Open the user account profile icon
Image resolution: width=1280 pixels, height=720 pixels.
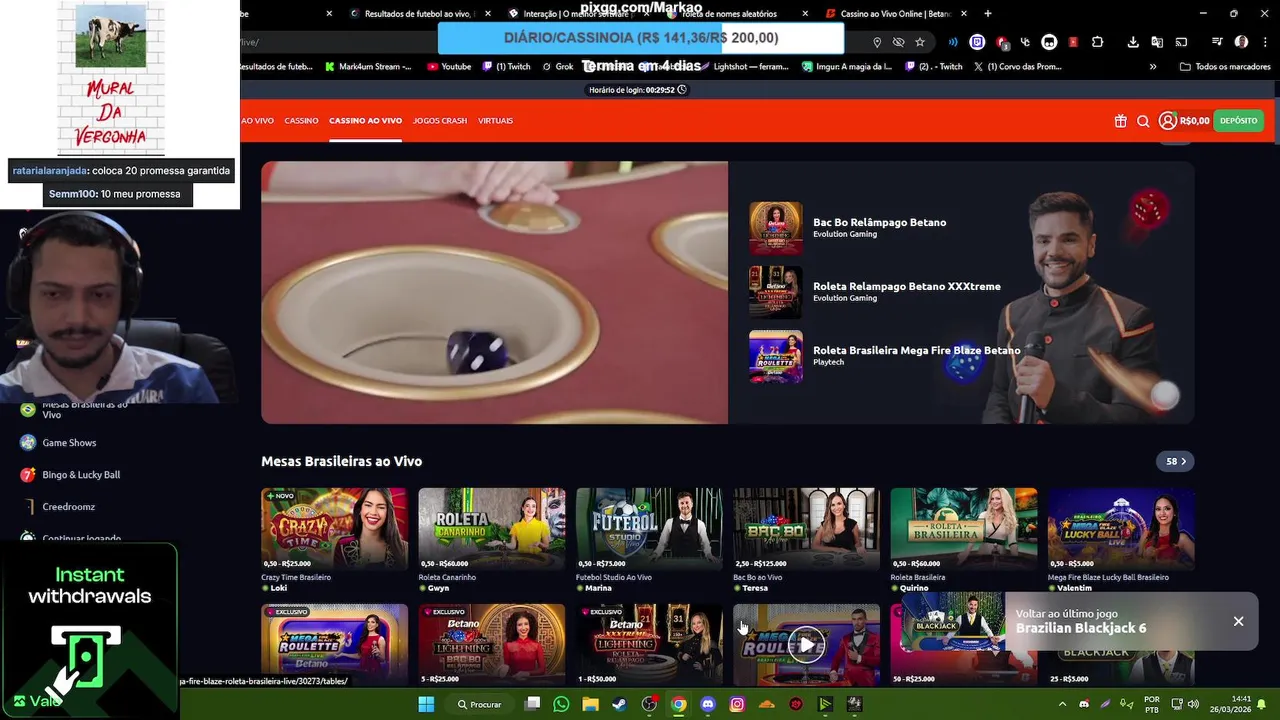[1167, 121]
